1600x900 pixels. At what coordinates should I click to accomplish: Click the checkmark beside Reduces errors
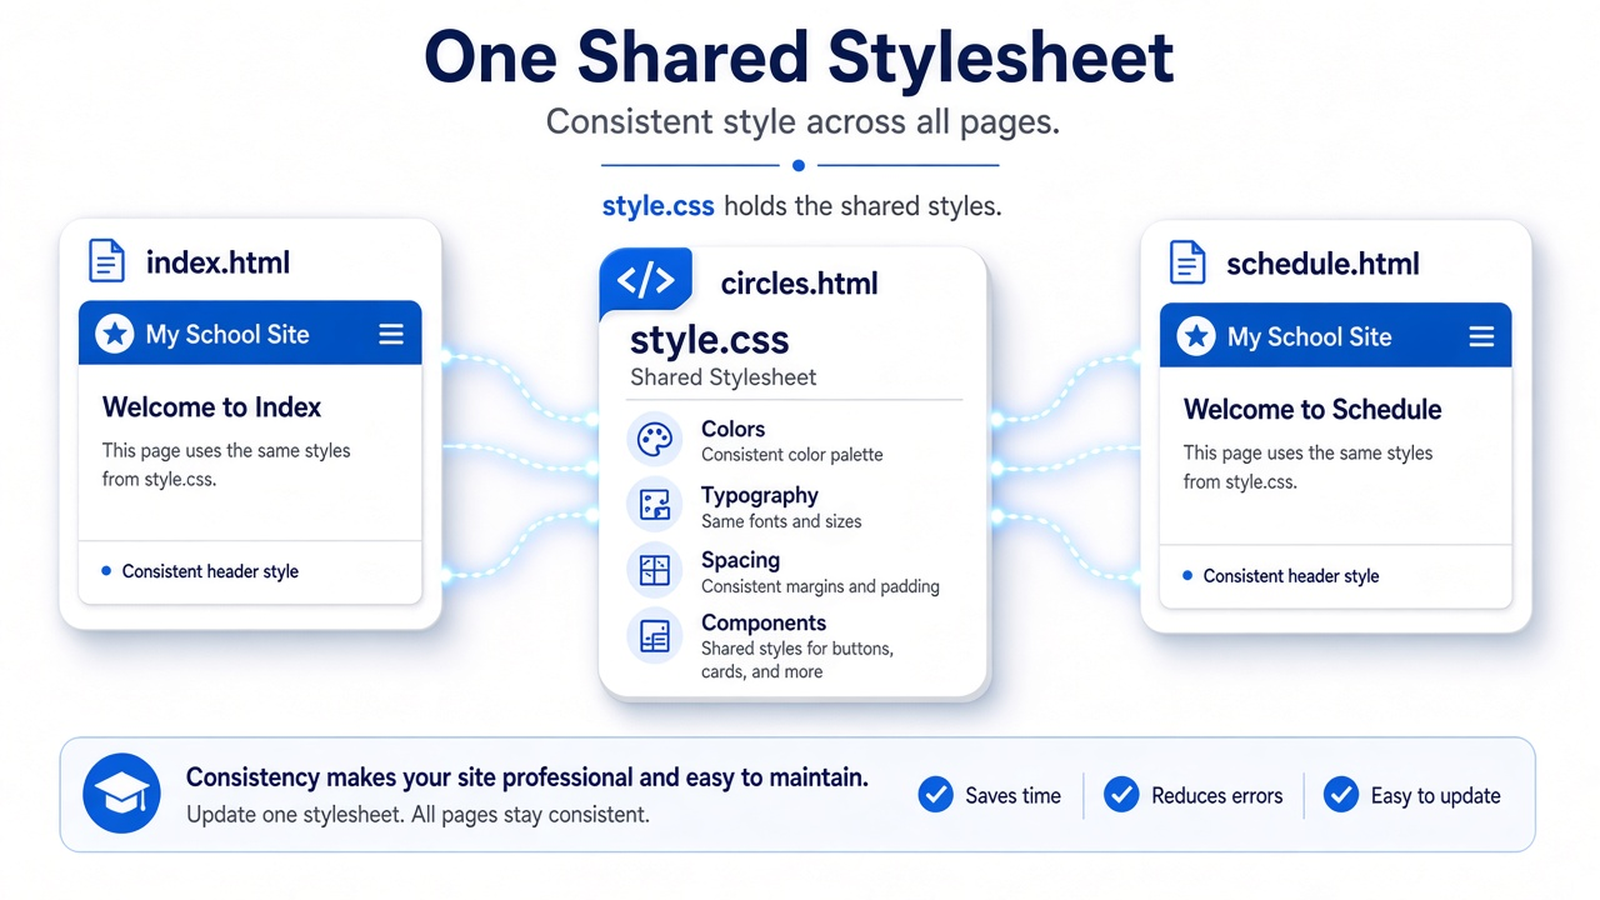point(1122,795)
